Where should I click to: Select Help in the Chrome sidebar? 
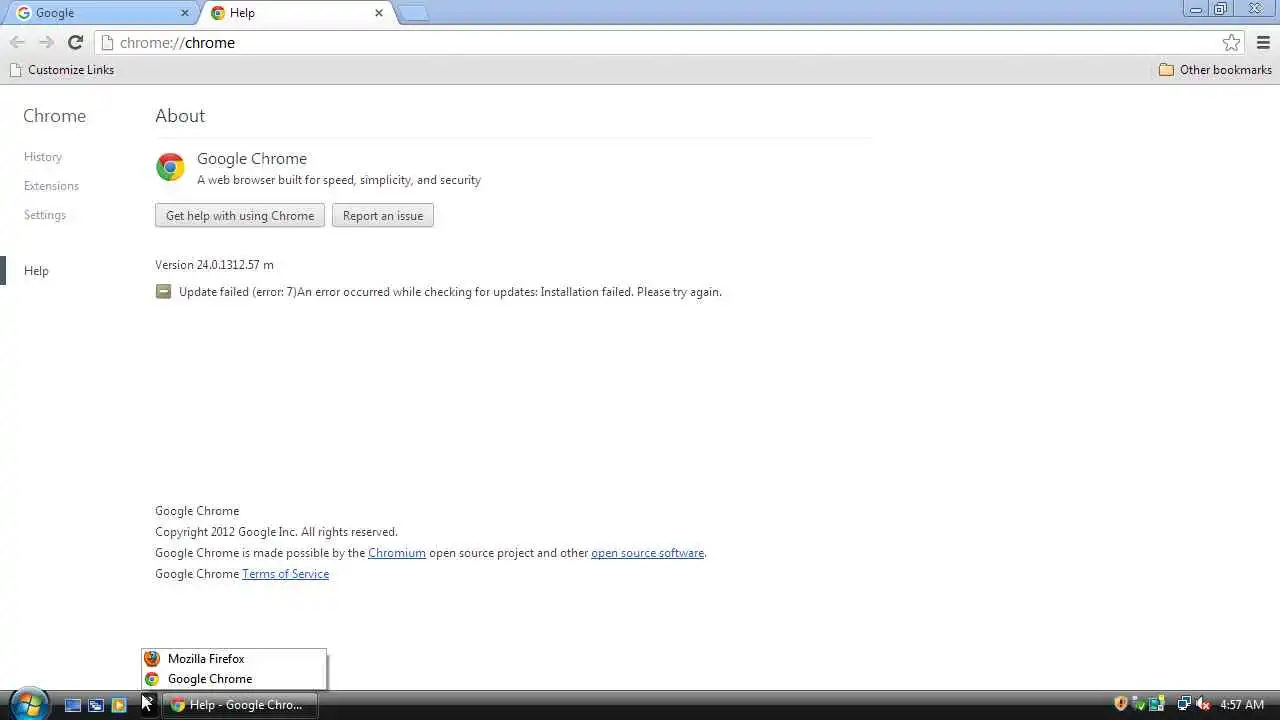[36, 271]
